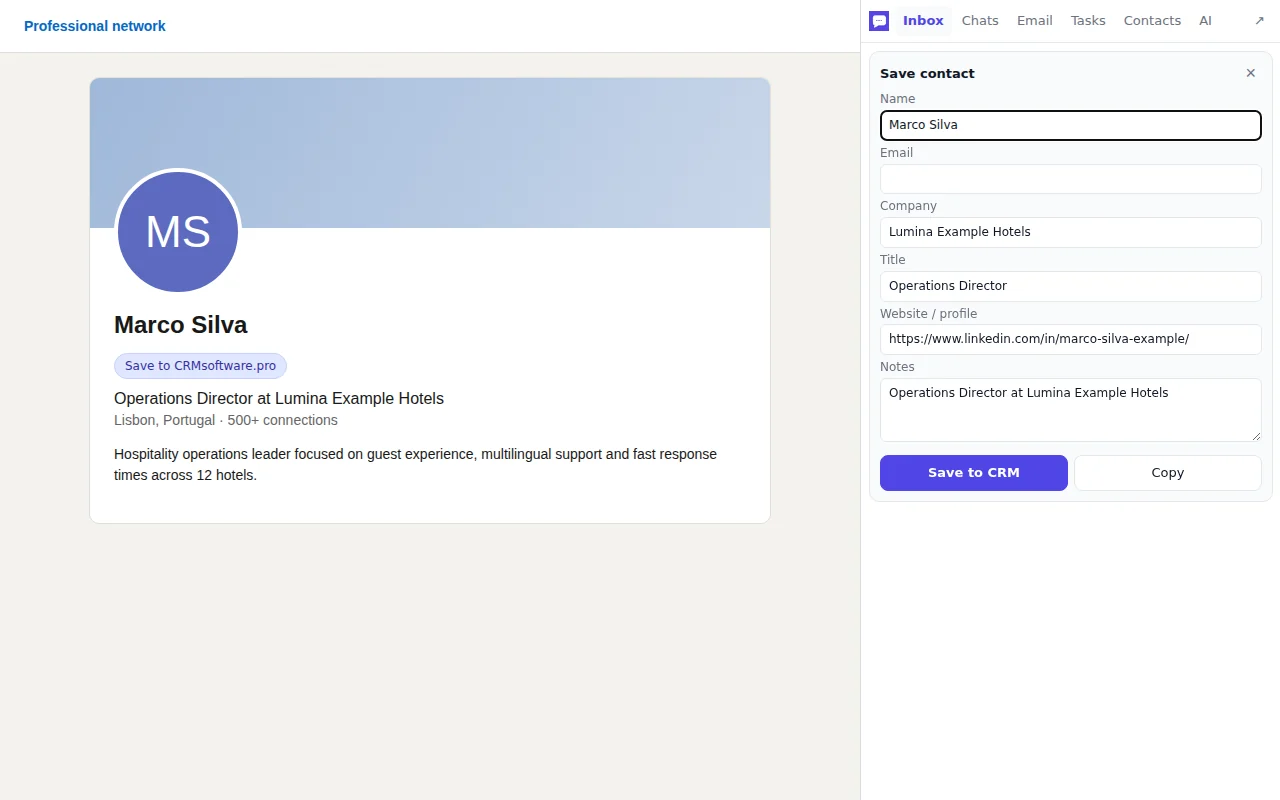This screenshot has width=1280, height=800.
Task: Click 'Operations Director at Lumina Example Hotels' headline
Action: (279, 398)
